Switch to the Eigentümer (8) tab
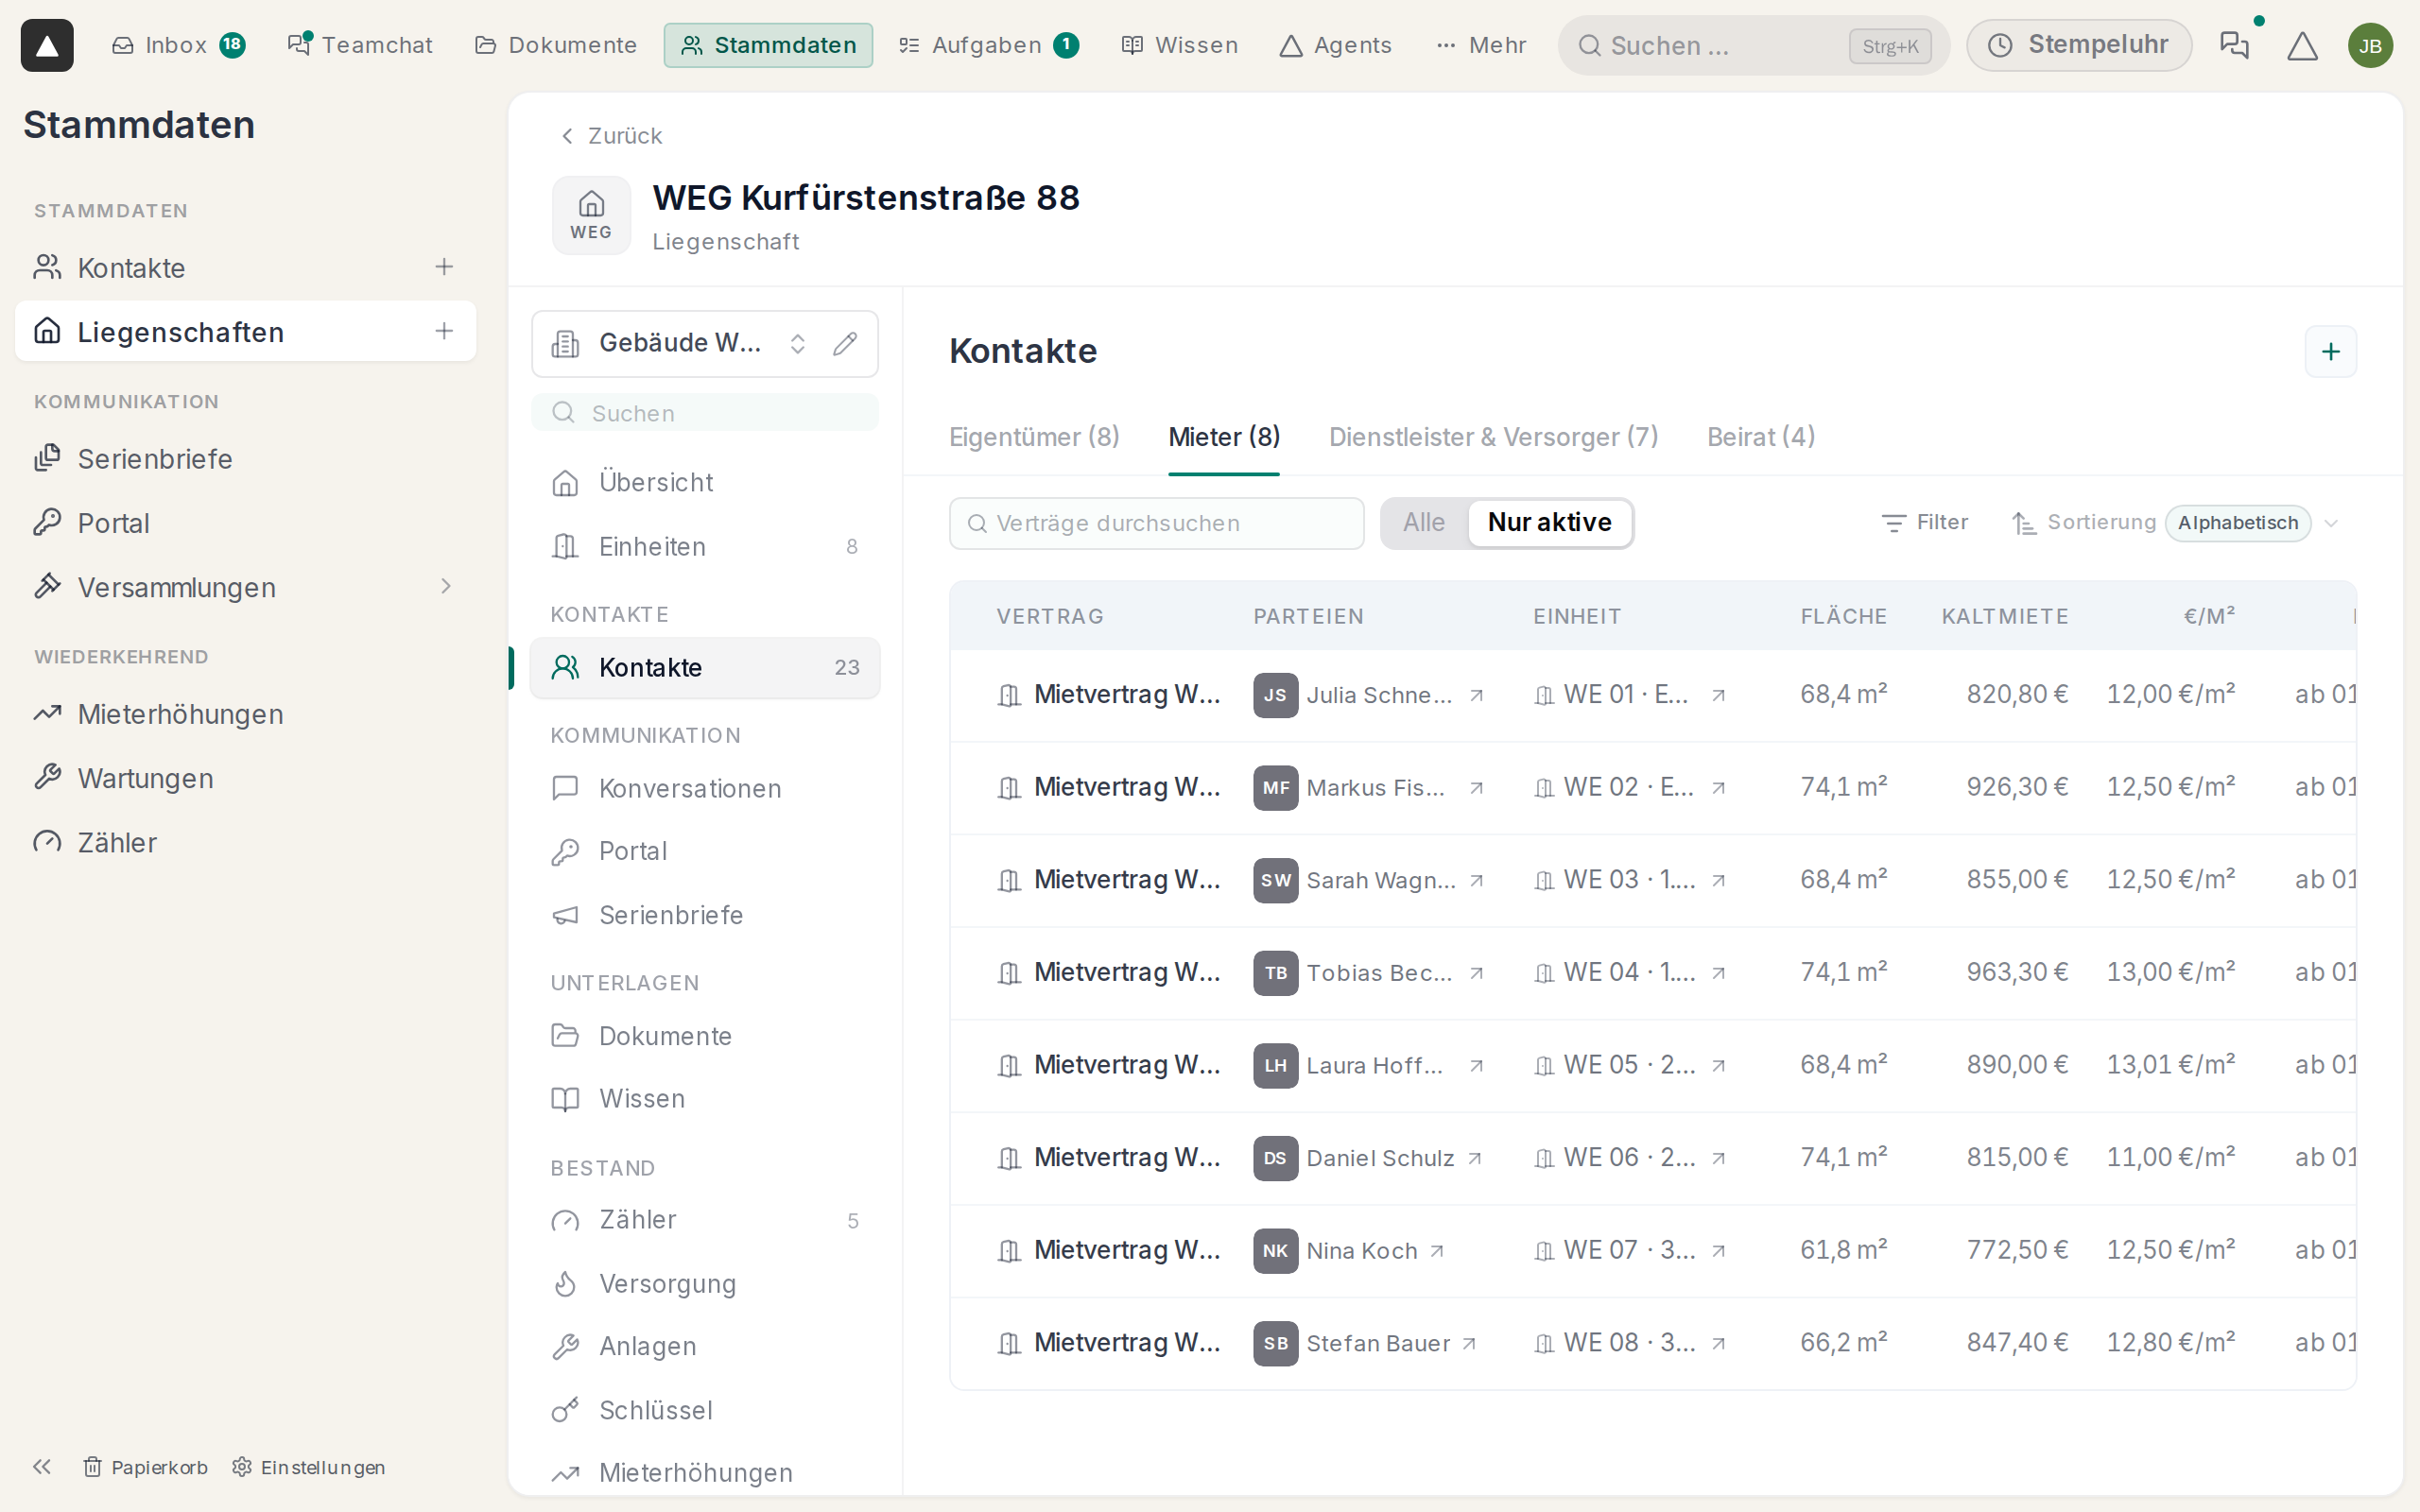The width and height of the screenshot is (2420, 1512). [1034, 437]
